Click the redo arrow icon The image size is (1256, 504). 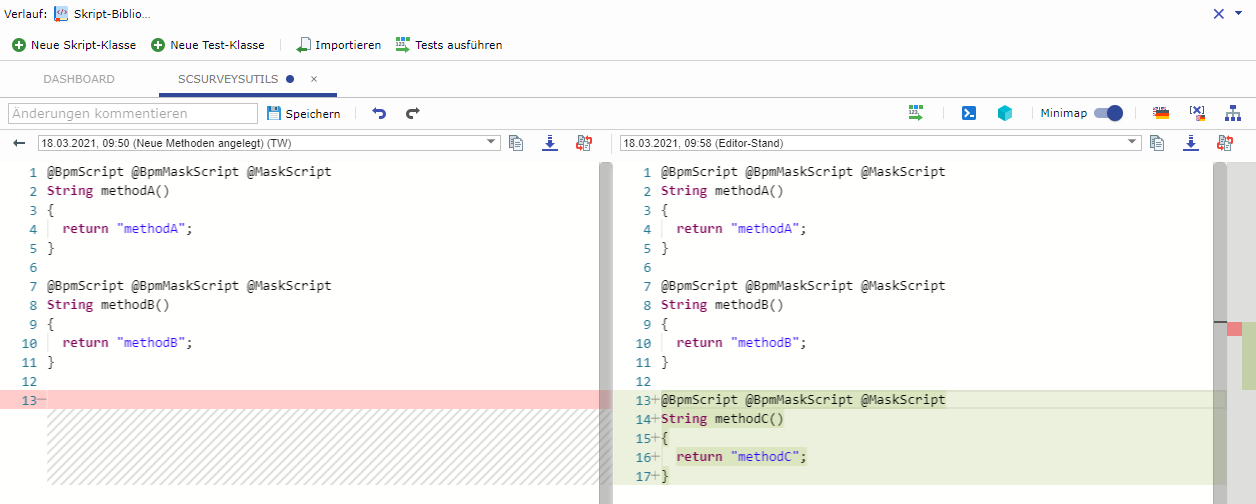coord(412,114)
